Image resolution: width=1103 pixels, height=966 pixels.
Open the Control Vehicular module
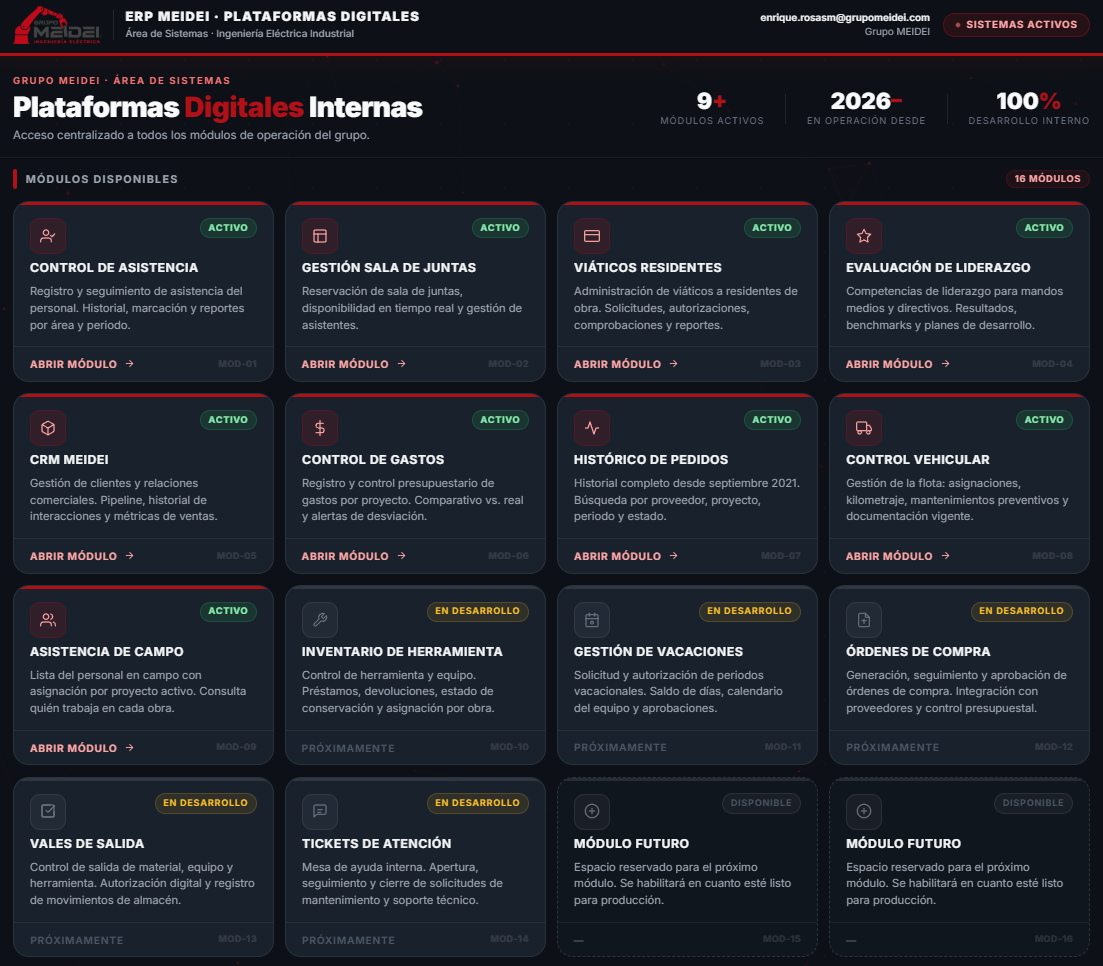[x=898, y=556]
